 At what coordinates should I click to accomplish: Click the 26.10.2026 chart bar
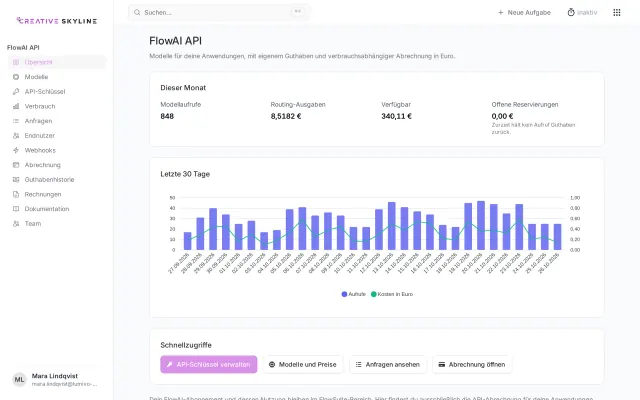coord(557,237)
